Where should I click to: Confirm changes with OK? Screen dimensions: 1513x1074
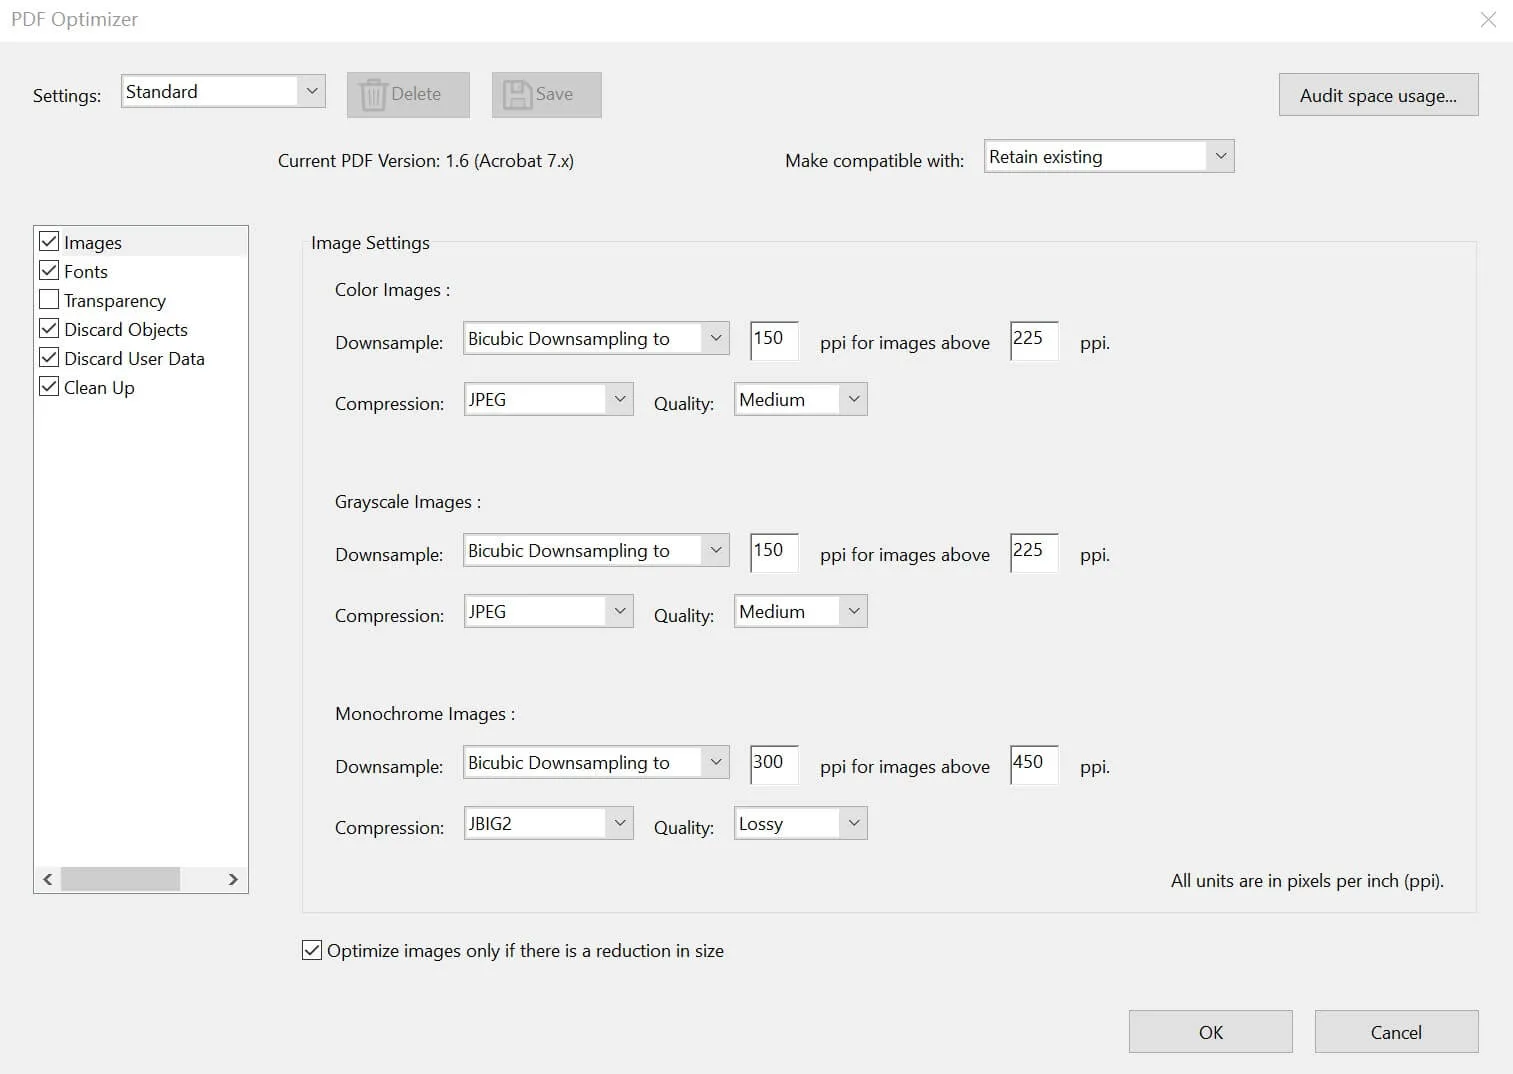pyautogui.click(x=1210, y=1031)
